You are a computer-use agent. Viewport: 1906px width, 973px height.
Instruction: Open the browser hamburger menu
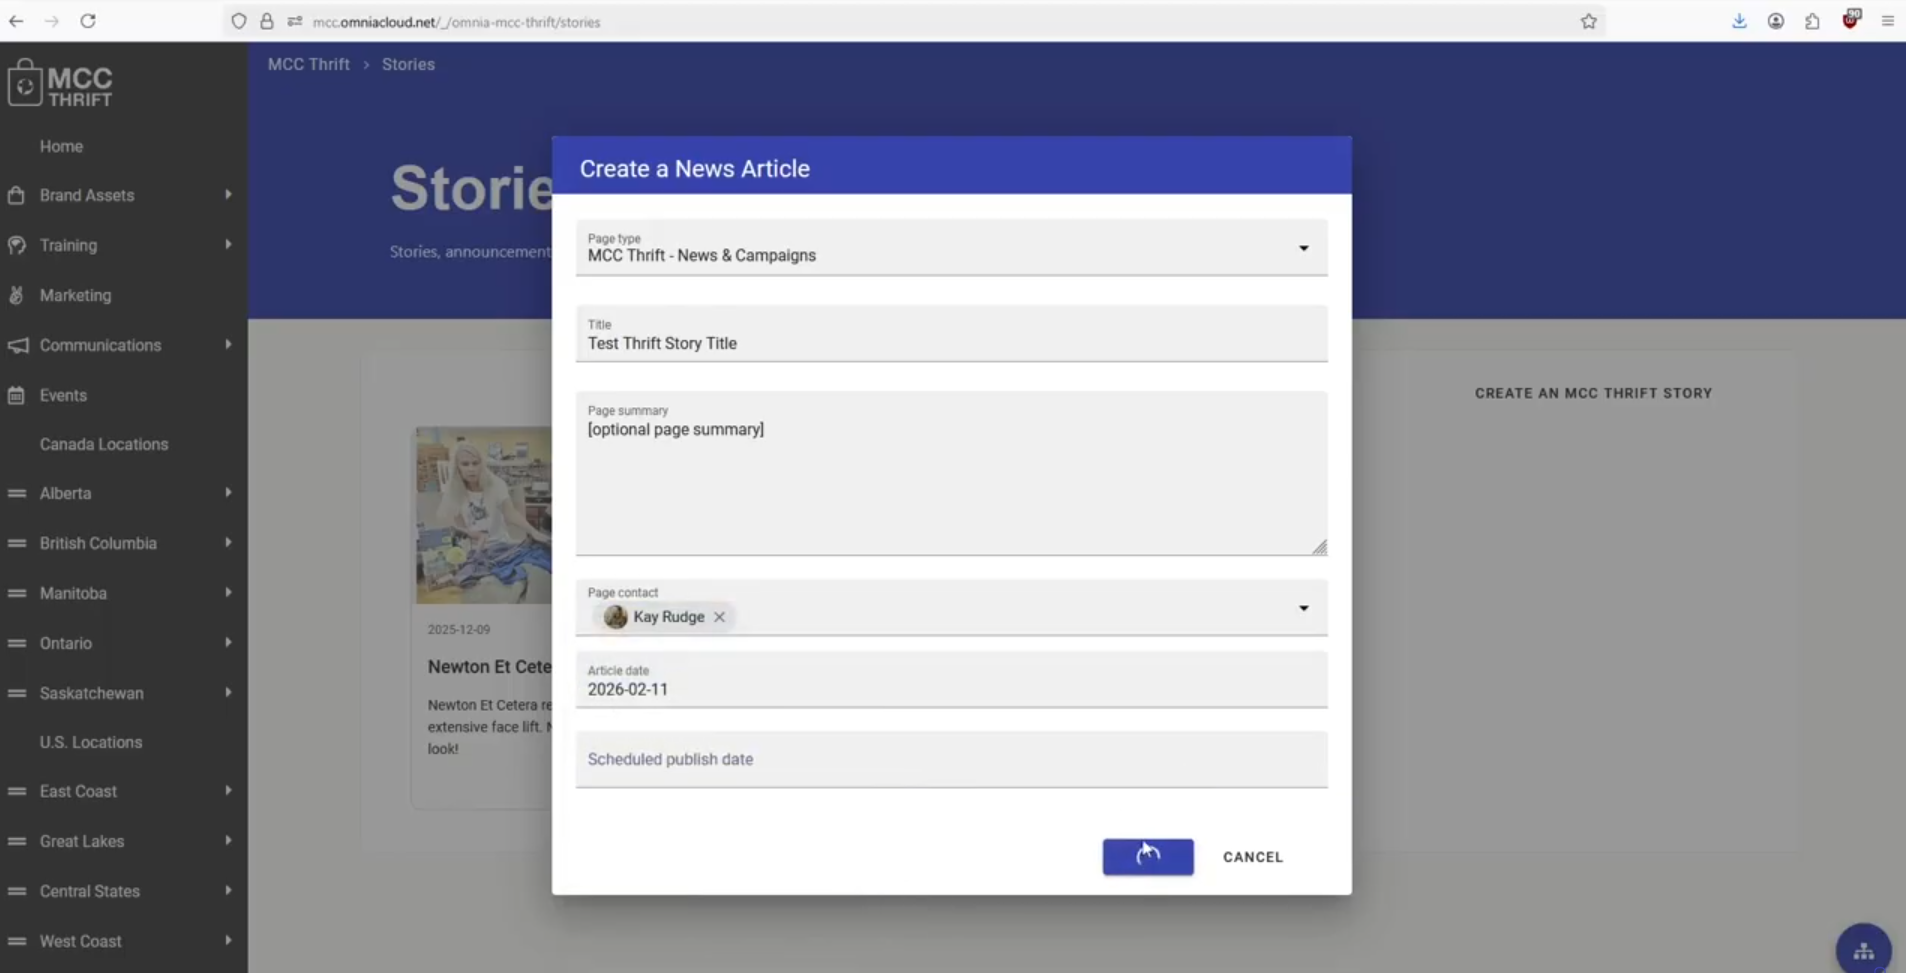tap(1888, 21)
